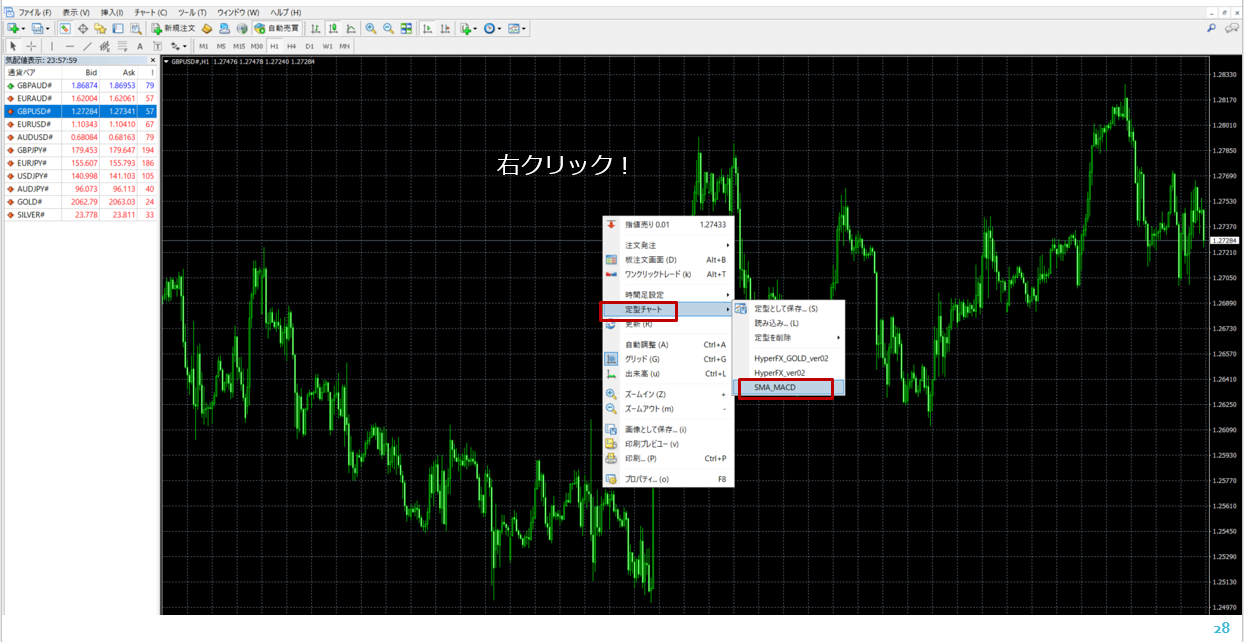This screenshot has width=1244, height=642.
Task: Open the チャート(C) menu in menu bar
Action: point(150,12)
